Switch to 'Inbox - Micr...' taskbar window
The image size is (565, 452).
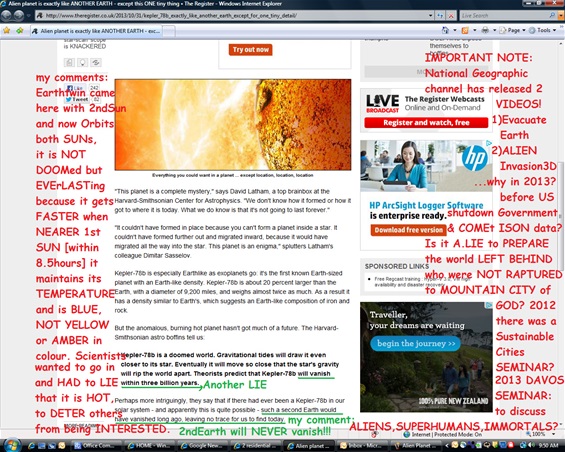click(x=362, y=446)
